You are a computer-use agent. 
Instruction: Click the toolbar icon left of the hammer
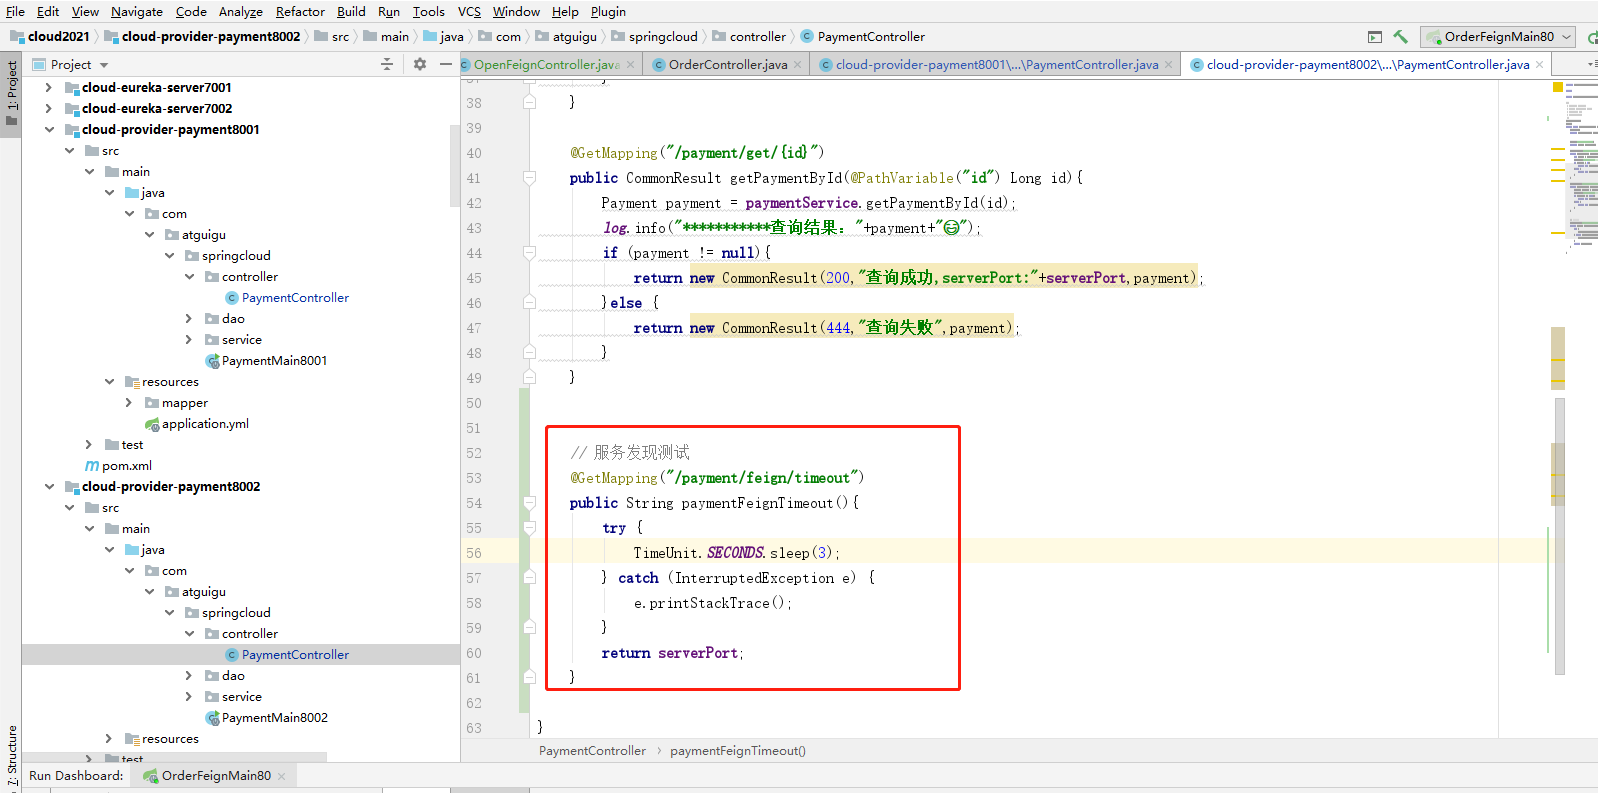pyautogui.click(x=1375, y=37)
